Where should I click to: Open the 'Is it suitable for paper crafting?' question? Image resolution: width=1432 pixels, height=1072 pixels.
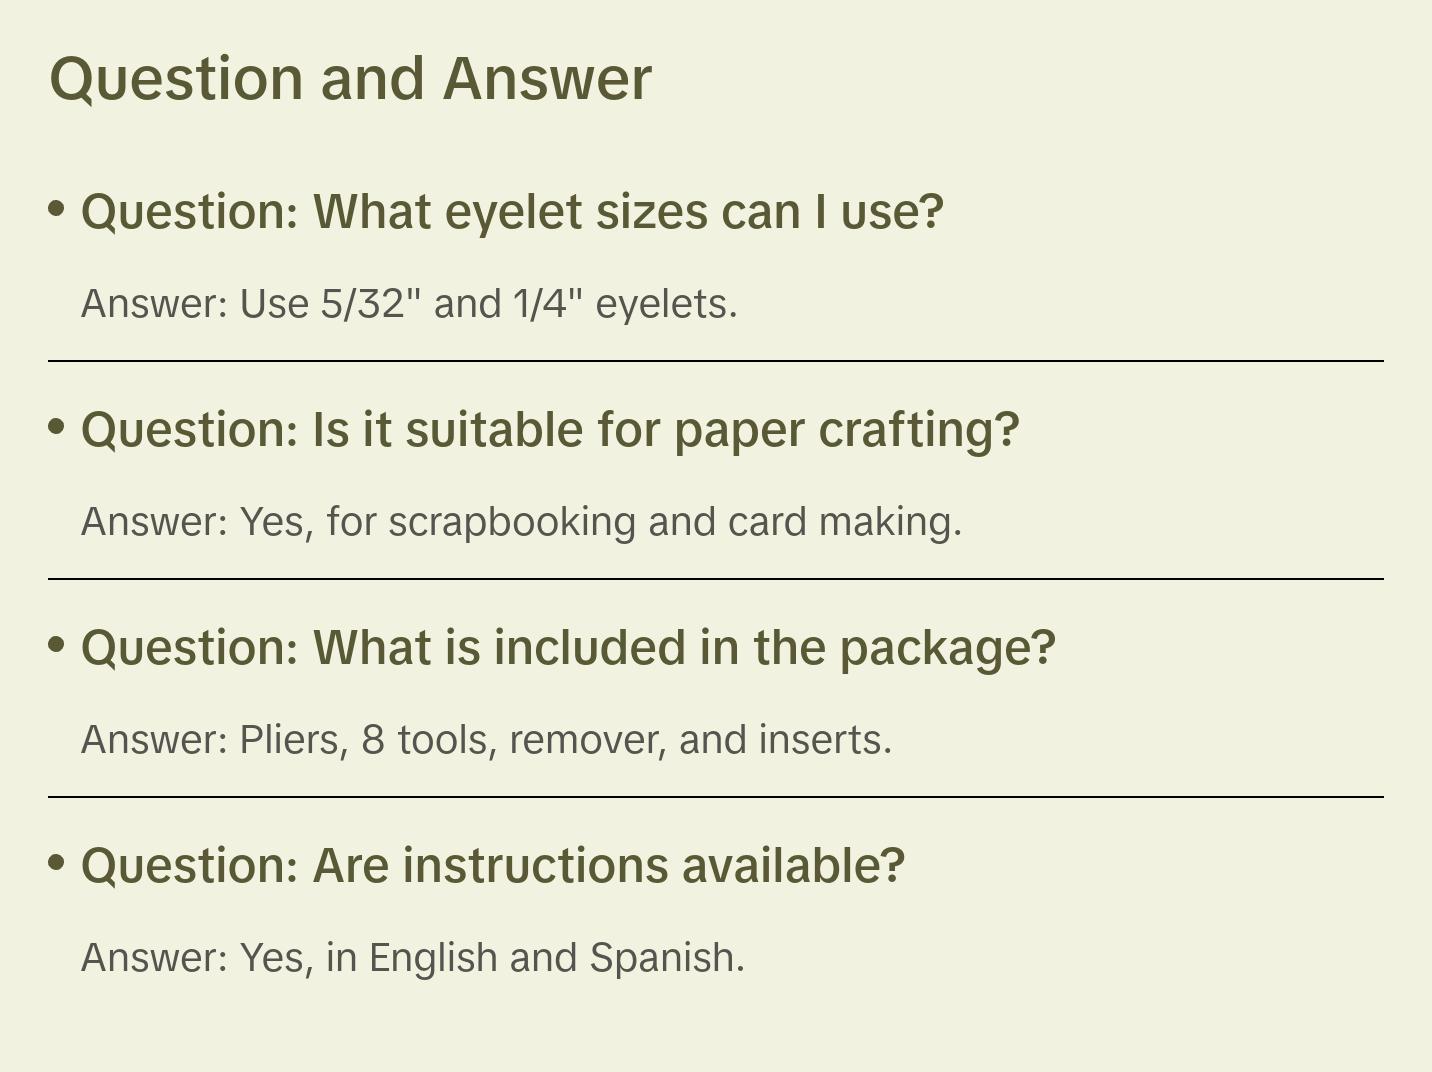click(550, 430)
